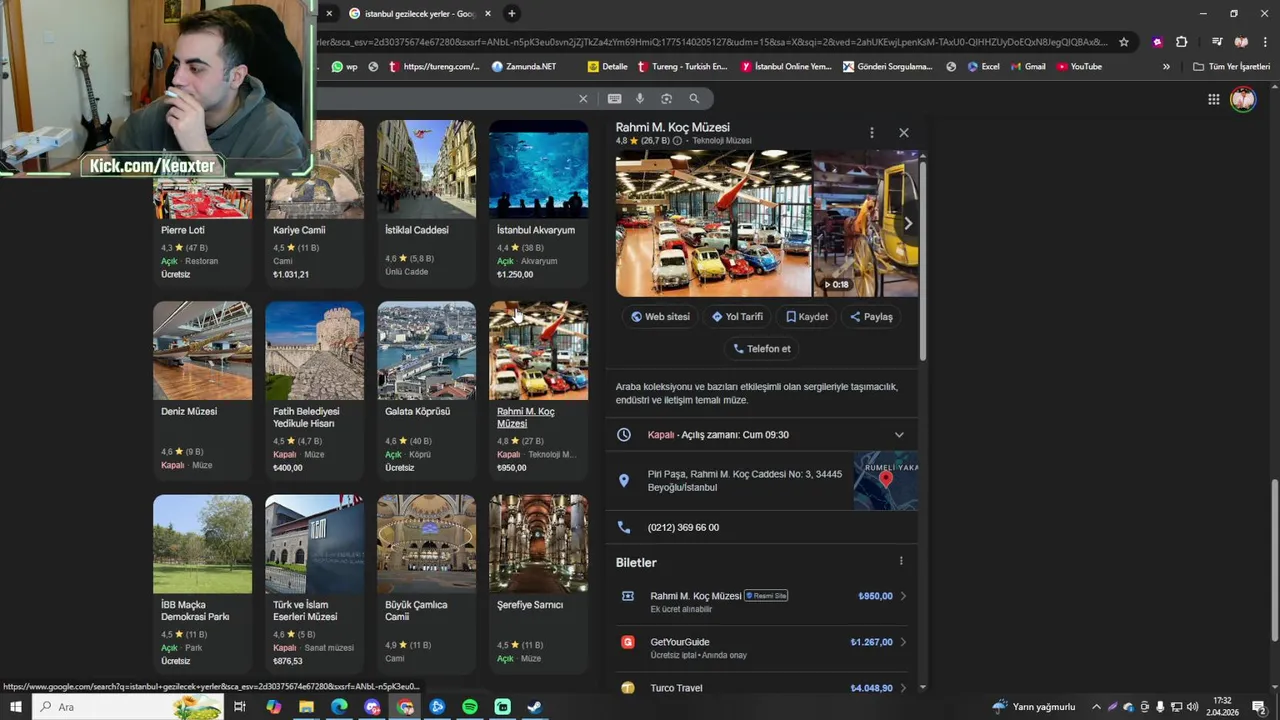Open Google Lens image search

666,98
